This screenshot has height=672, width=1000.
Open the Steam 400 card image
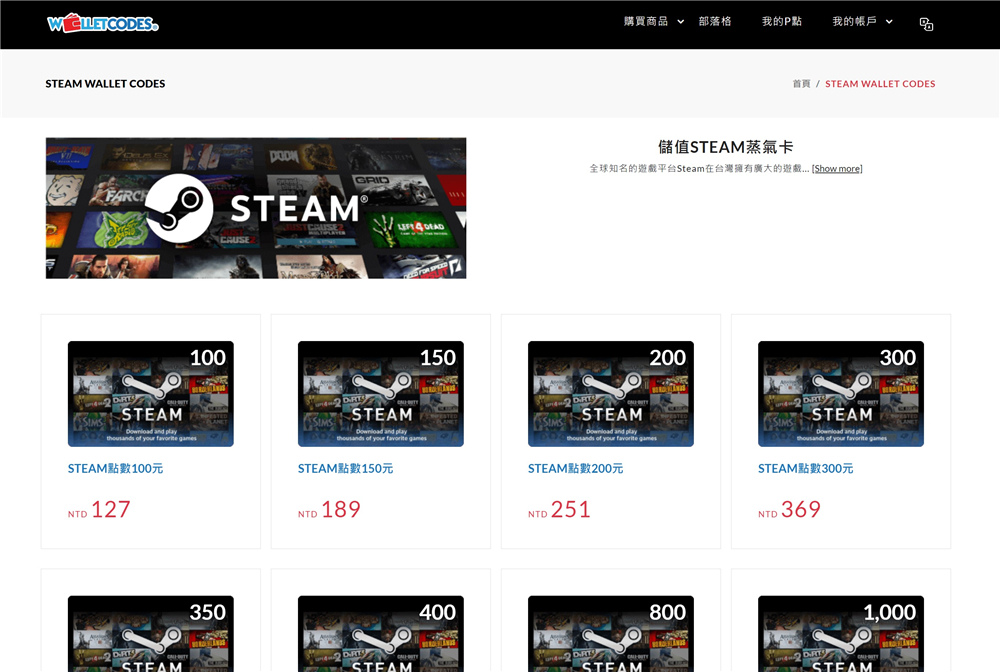[381, 634]
